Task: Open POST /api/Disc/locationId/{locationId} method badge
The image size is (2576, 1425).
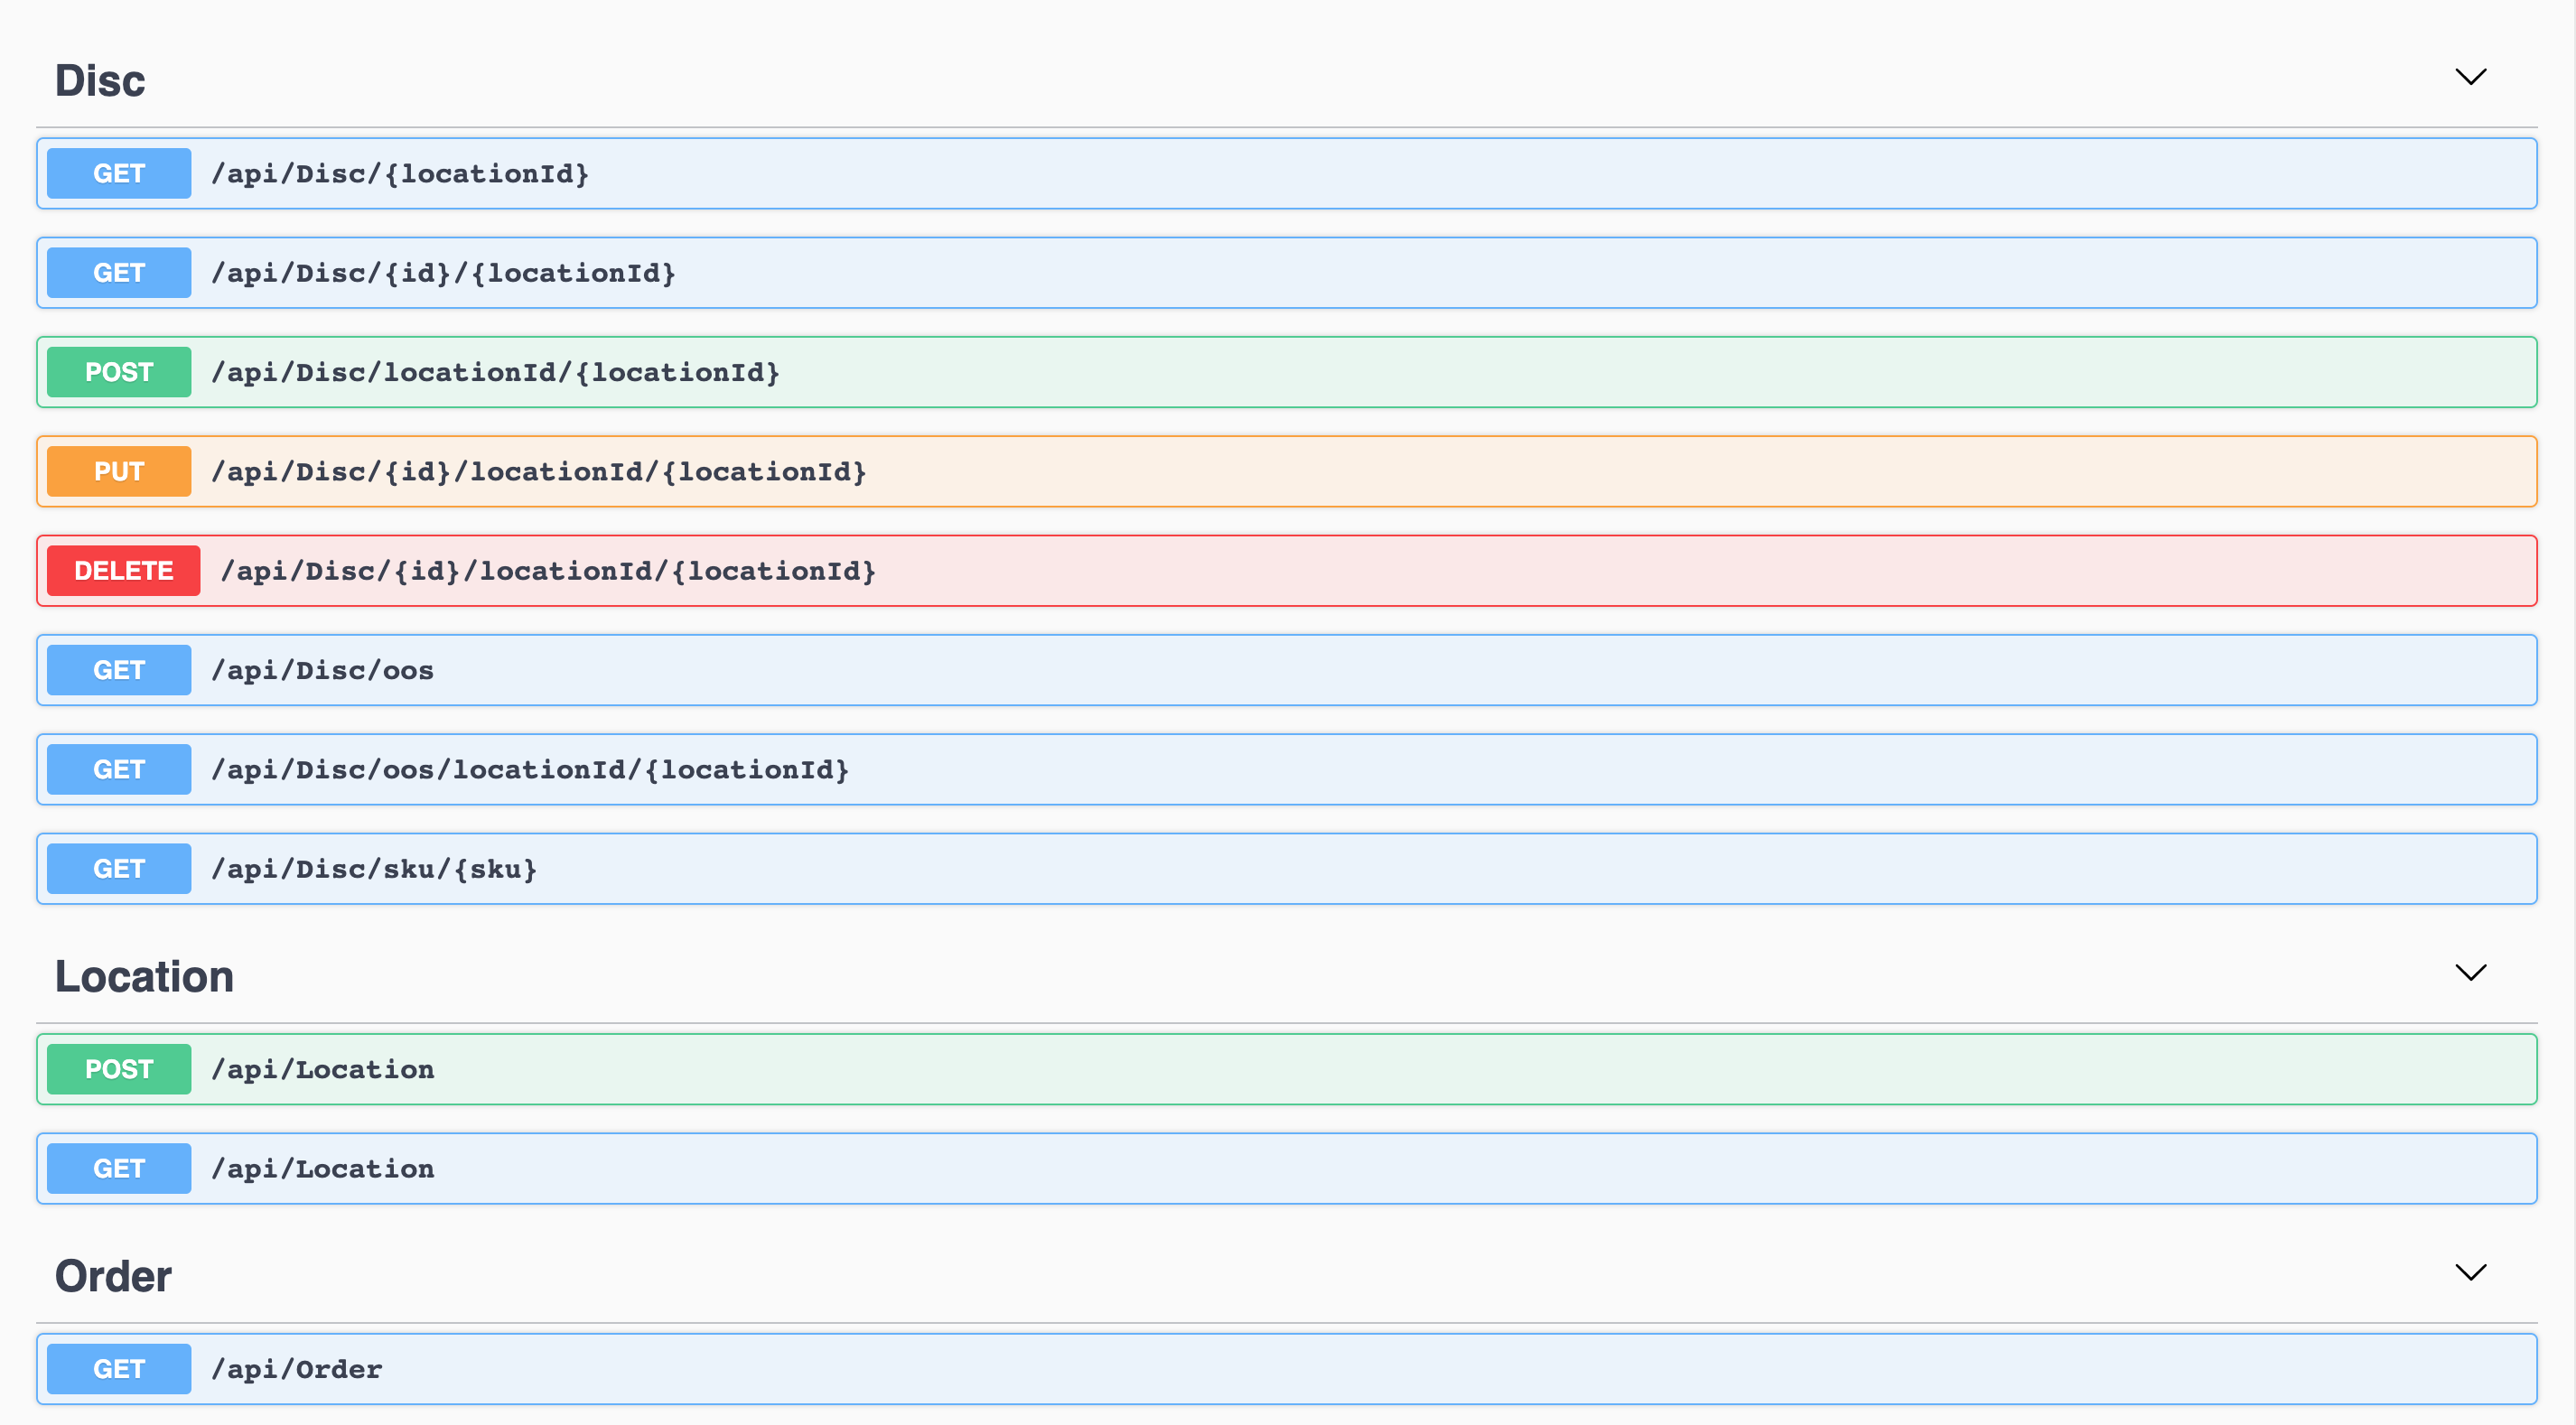Action: pos(119,372)
